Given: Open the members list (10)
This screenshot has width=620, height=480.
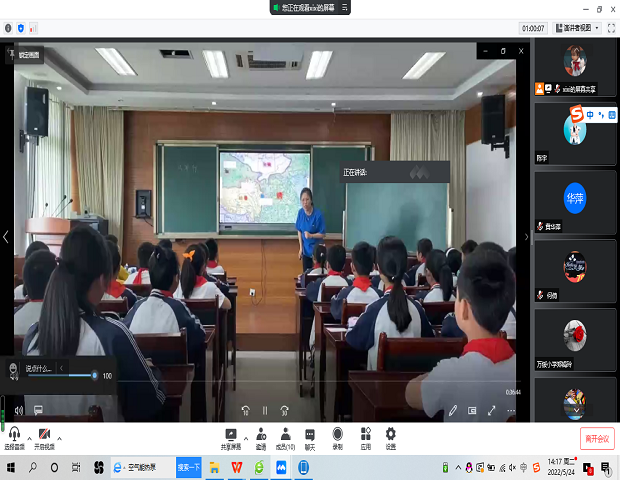Looking at the screenshot, I should 285,439.
